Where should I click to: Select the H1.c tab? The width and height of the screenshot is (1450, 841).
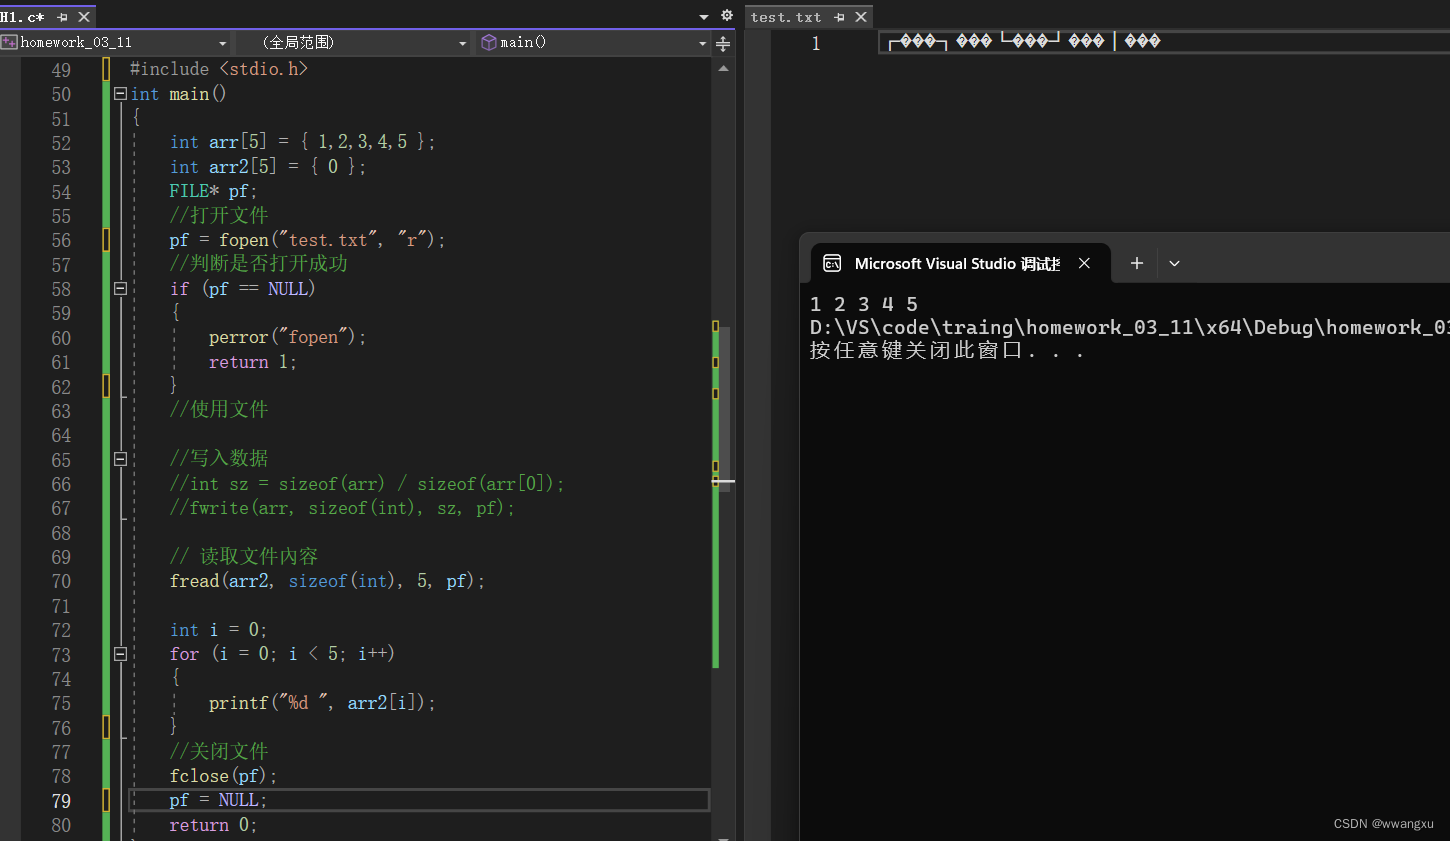pos(22,17)
